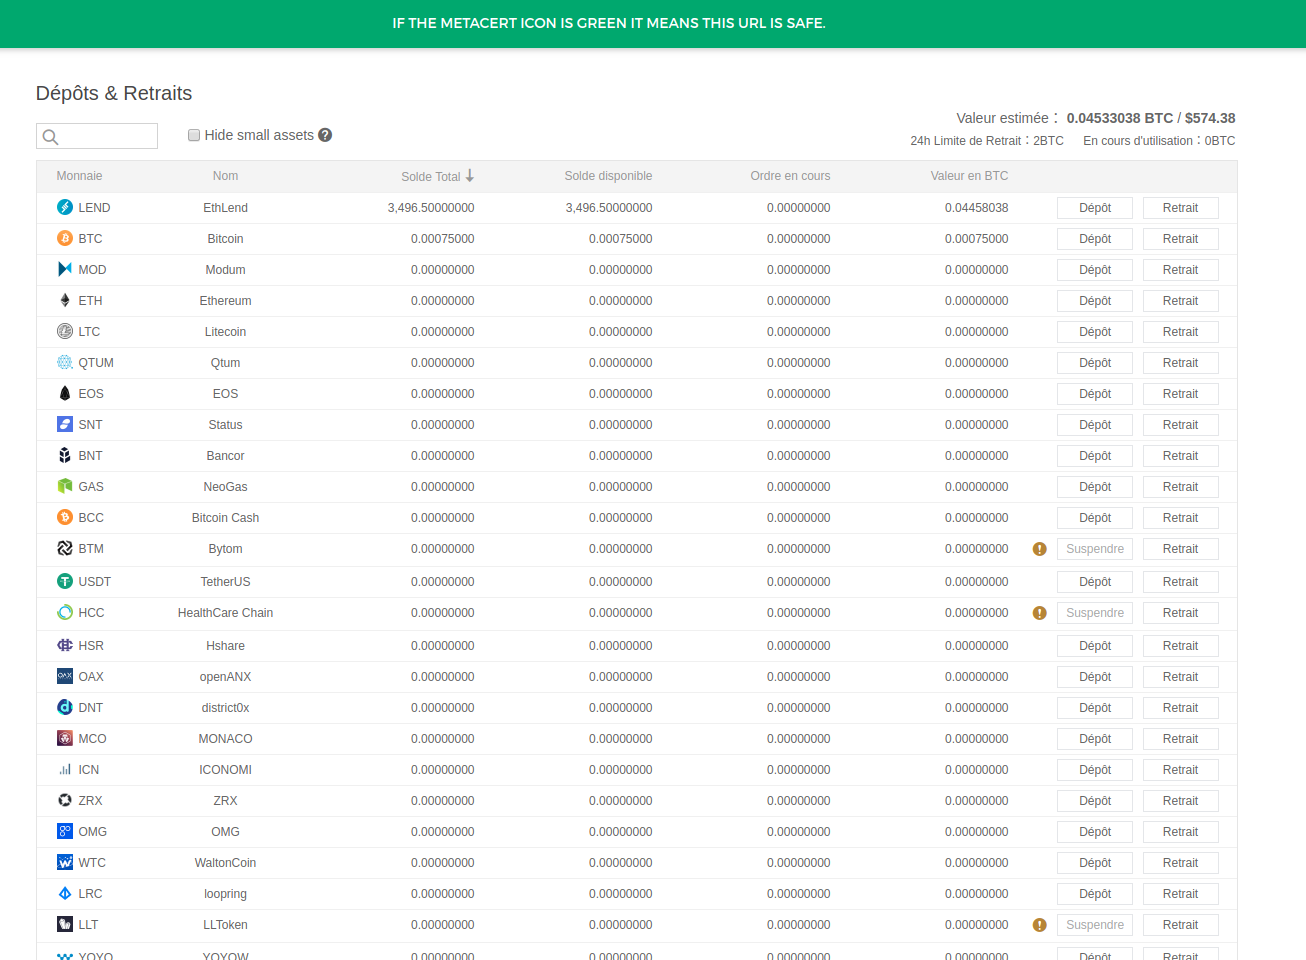Click the BCC Bitcoin Cash icon
1306x960 pixels.
click(x=65, y=517)
